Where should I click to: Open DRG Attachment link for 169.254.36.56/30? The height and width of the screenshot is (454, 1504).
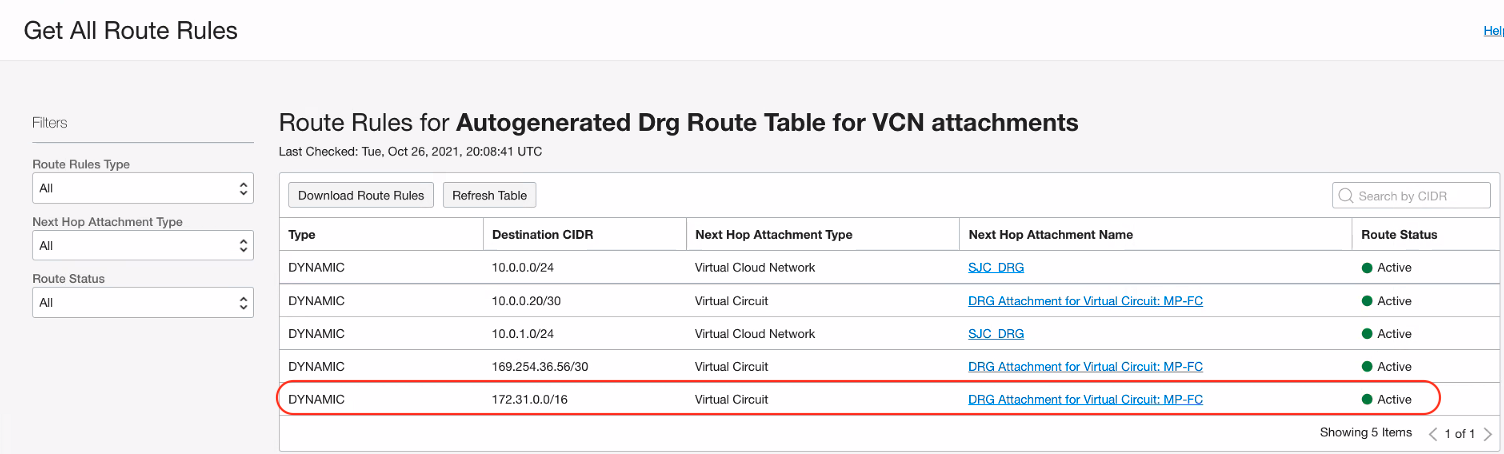point(1085,367)
